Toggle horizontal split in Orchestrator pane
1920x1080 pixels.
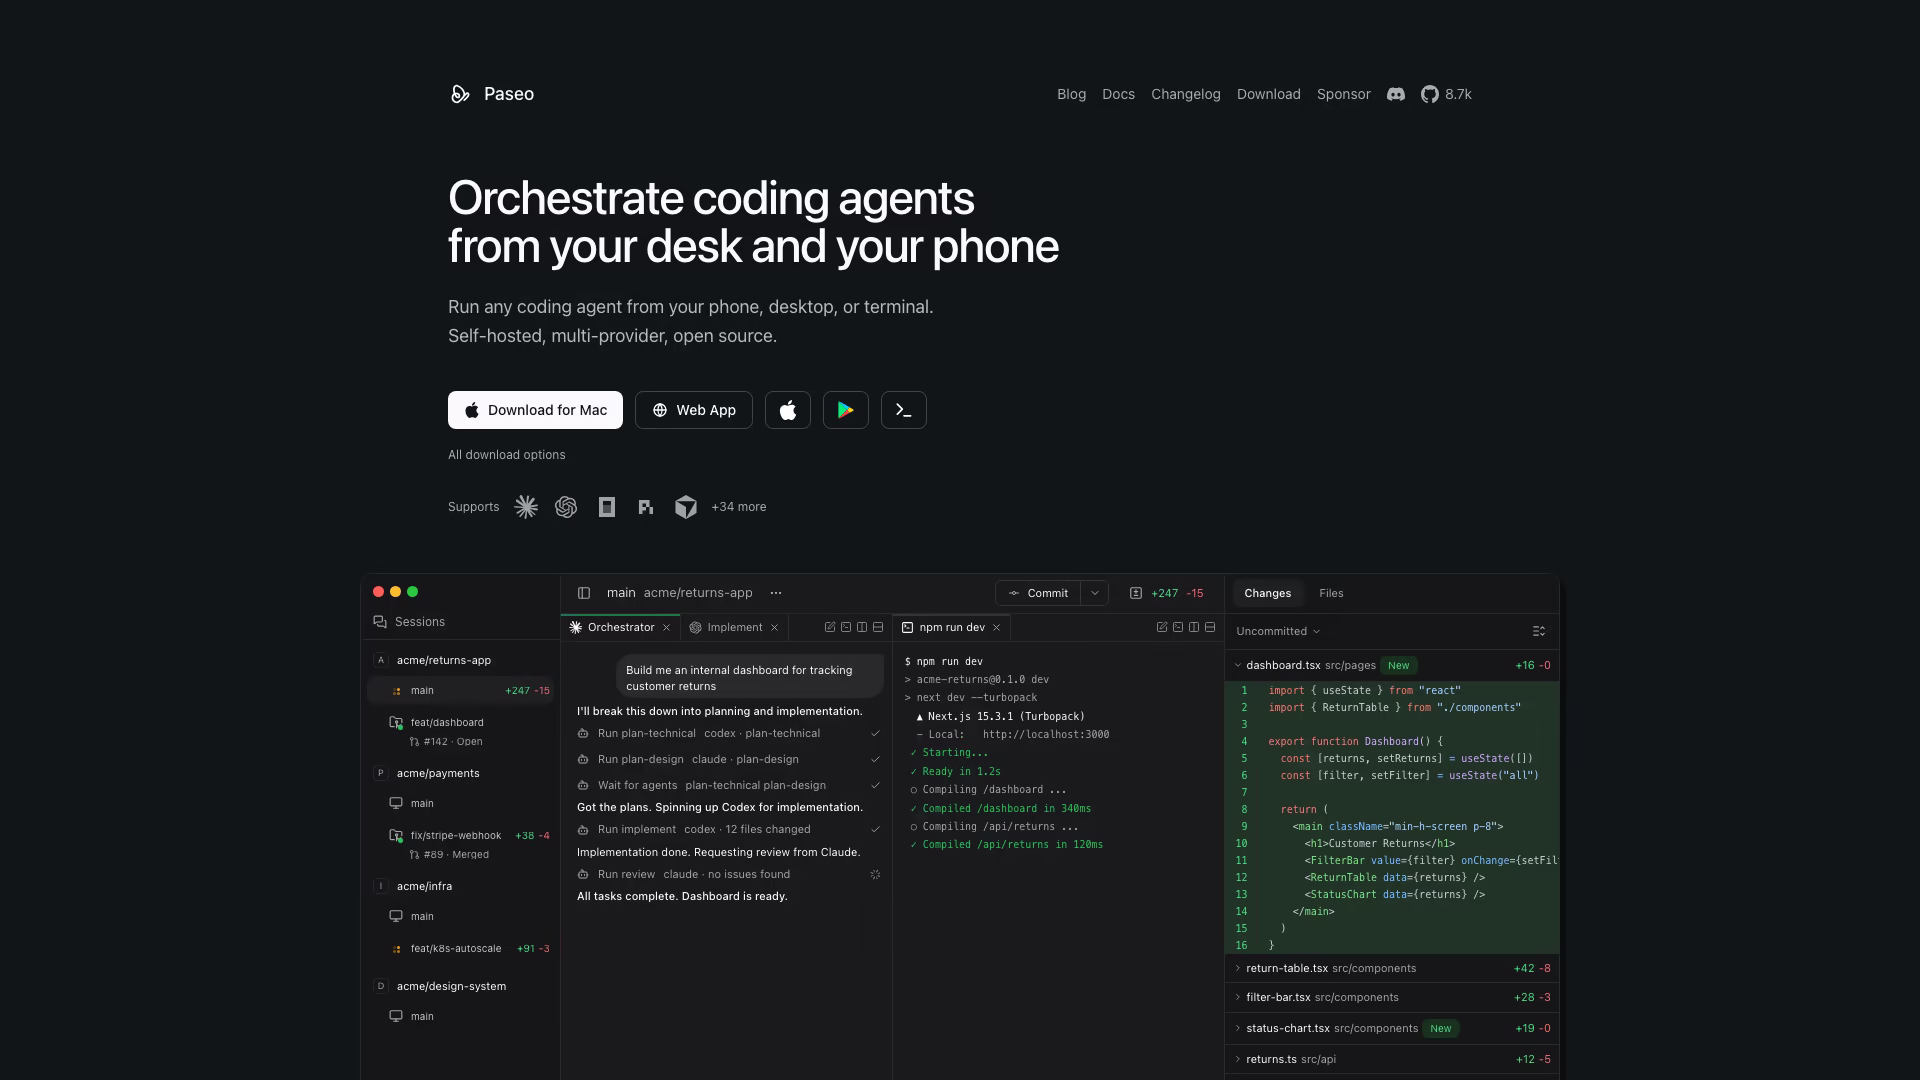coord(878,627)
